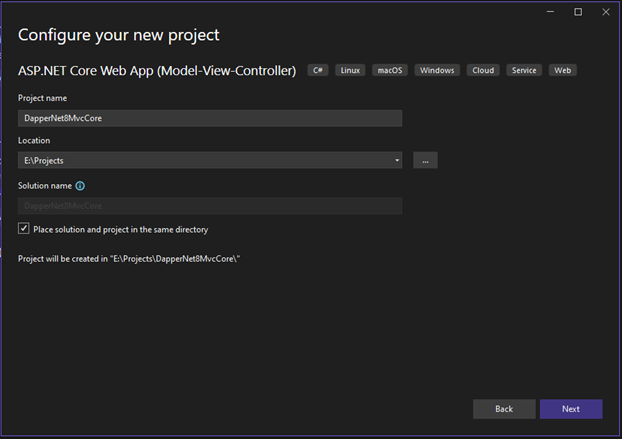Select the macOS platform tag

click(x=390, y=70)
